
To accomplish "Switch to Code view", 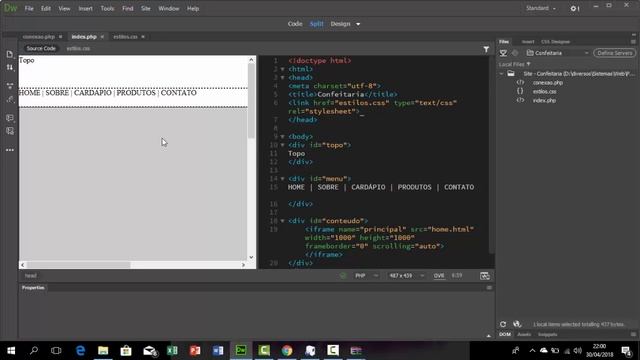I will (x=295, y=24).
